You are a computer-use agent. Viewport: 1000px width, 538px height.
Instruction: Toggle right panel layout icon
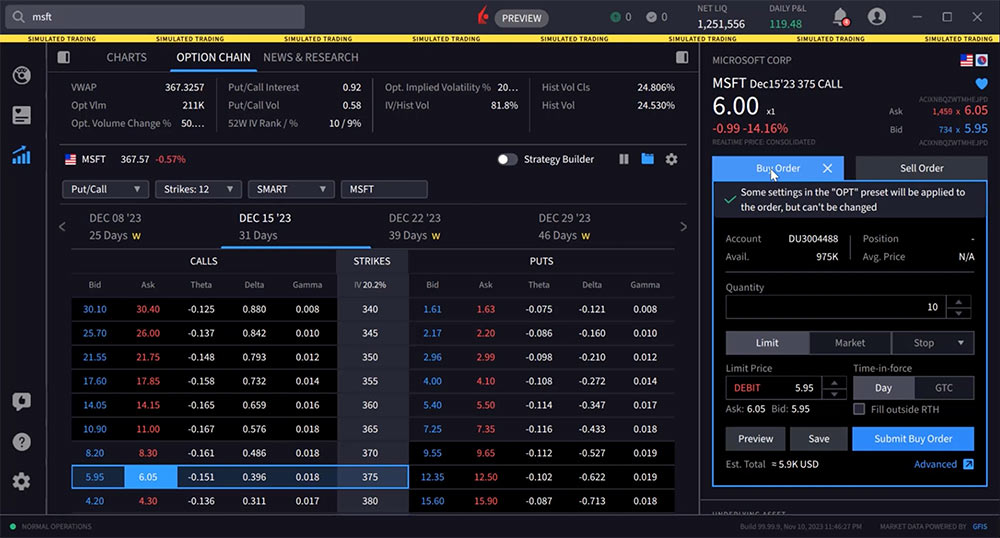coord(682,57)
